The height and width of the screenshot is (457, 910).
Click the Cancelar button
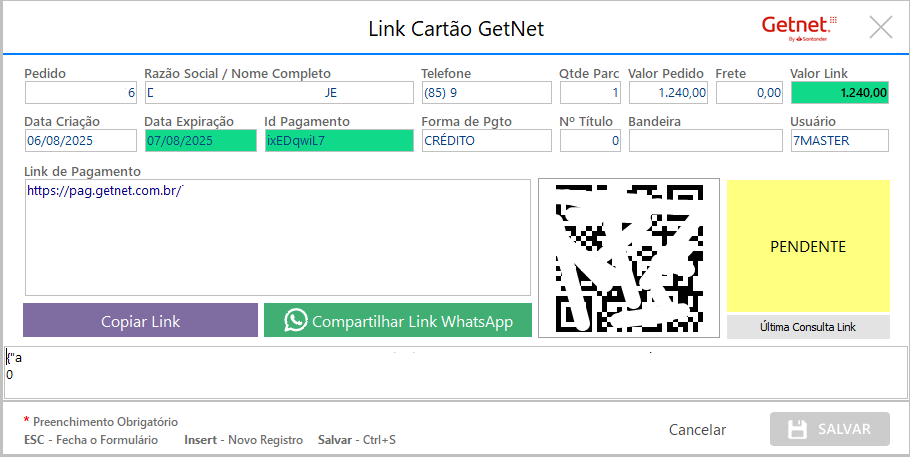[697, 429]
